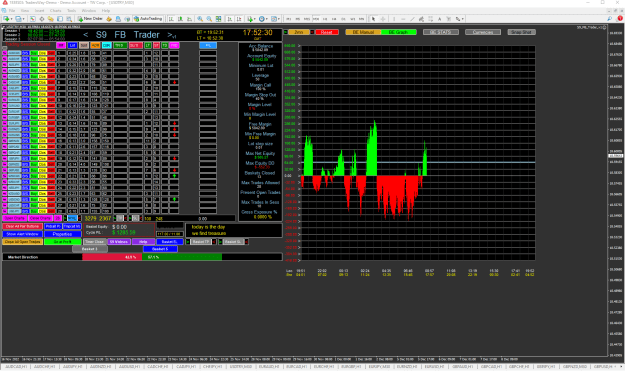This screenshot has height=371, width=625.
Task: Switch chart to bar chart style
Action: pyautogui.click(x=171, y=19)
